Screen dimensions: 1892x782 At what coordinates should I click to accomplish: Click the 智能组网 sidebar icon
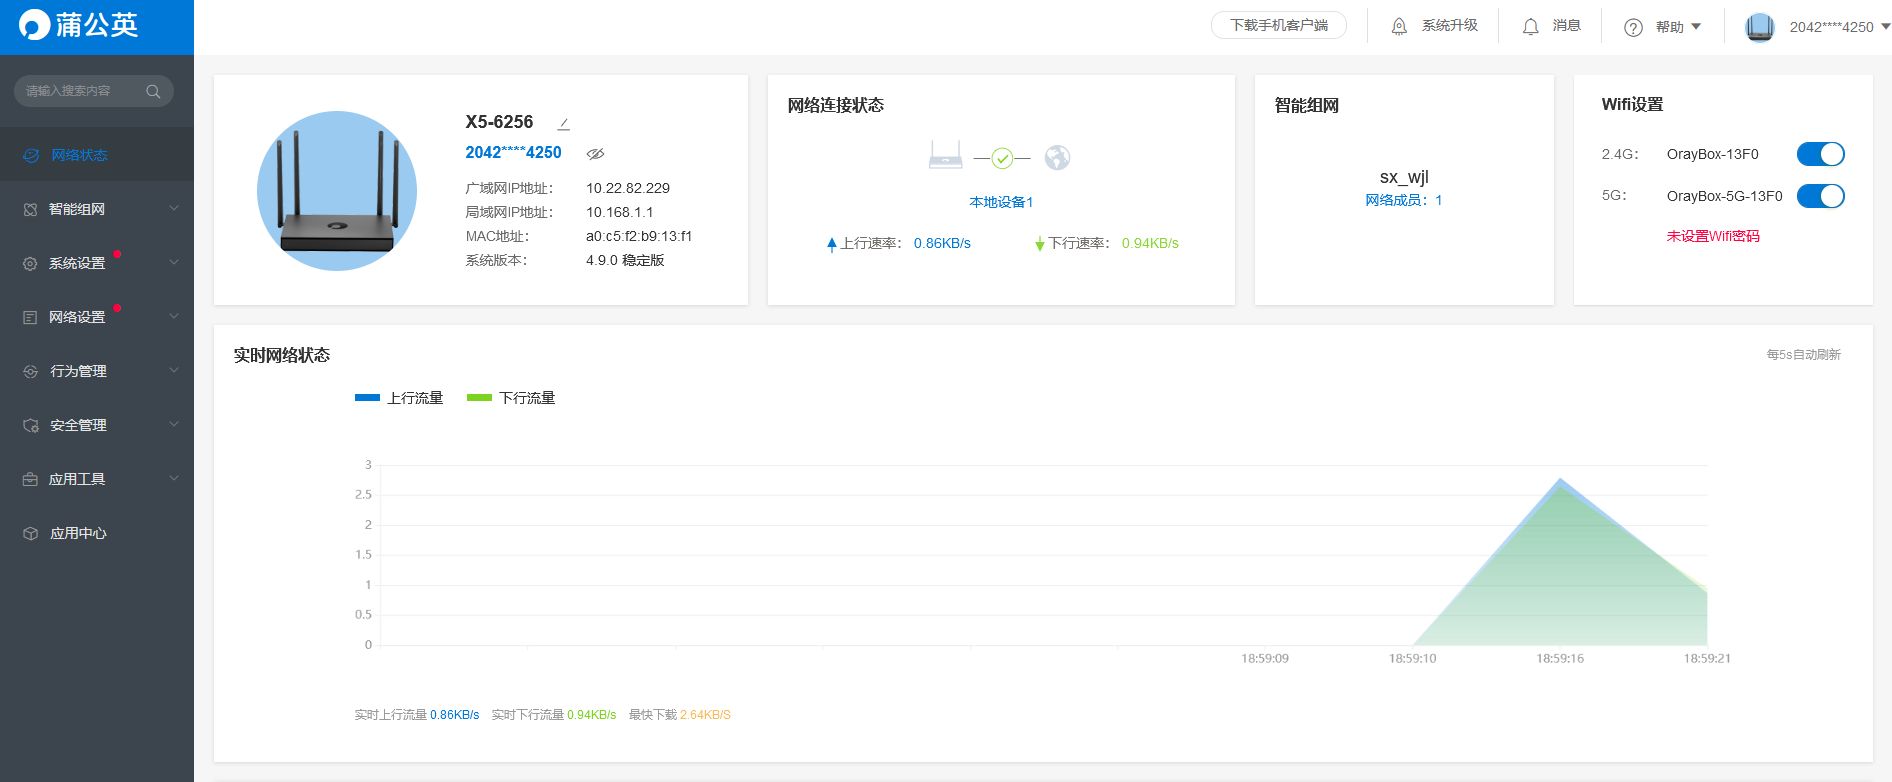(x=30, y=209)
